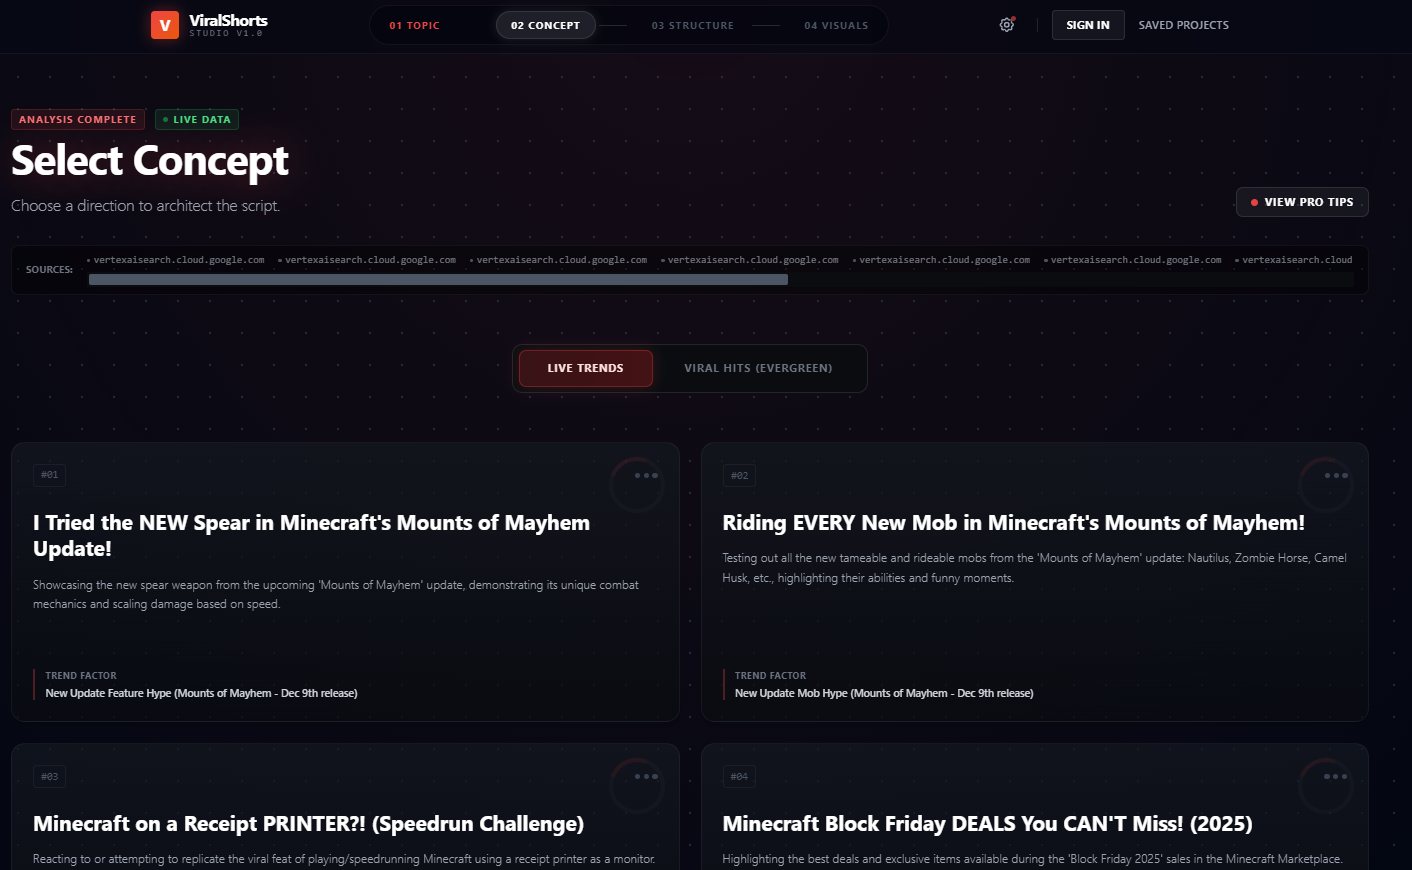Screen dimensions: 1412x870
Task: Click the VIEW PRO TIPS button
Action: (1302, 202)
